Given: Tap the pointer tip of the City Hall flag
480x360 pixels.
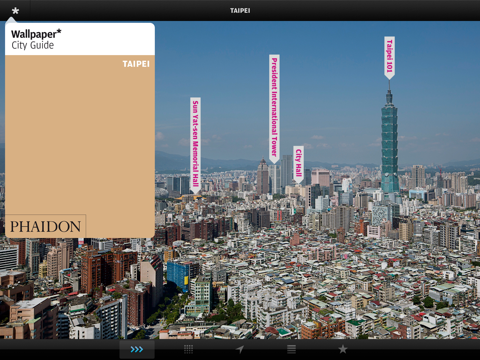Looking at the screenshot, I should click(298, 182).
